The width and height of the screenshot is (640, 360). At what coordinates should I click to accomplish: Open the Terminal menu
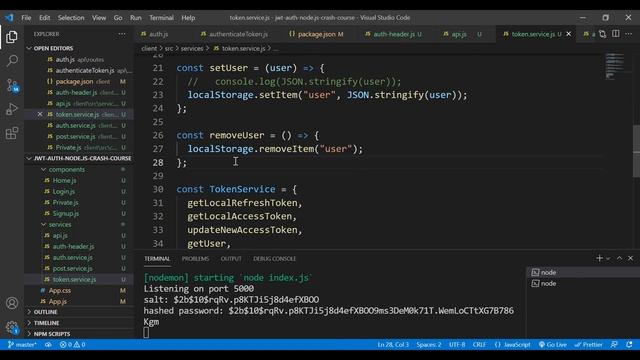click(161, 18)
